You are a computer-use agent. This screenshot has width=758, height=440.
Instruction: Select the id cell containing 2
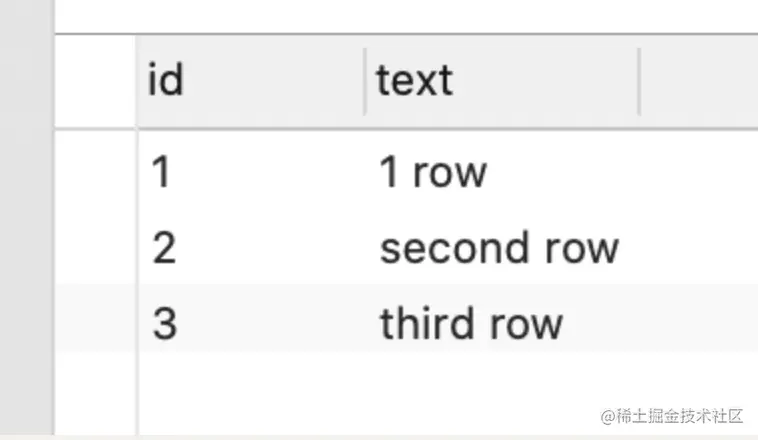tap(164, 247)
